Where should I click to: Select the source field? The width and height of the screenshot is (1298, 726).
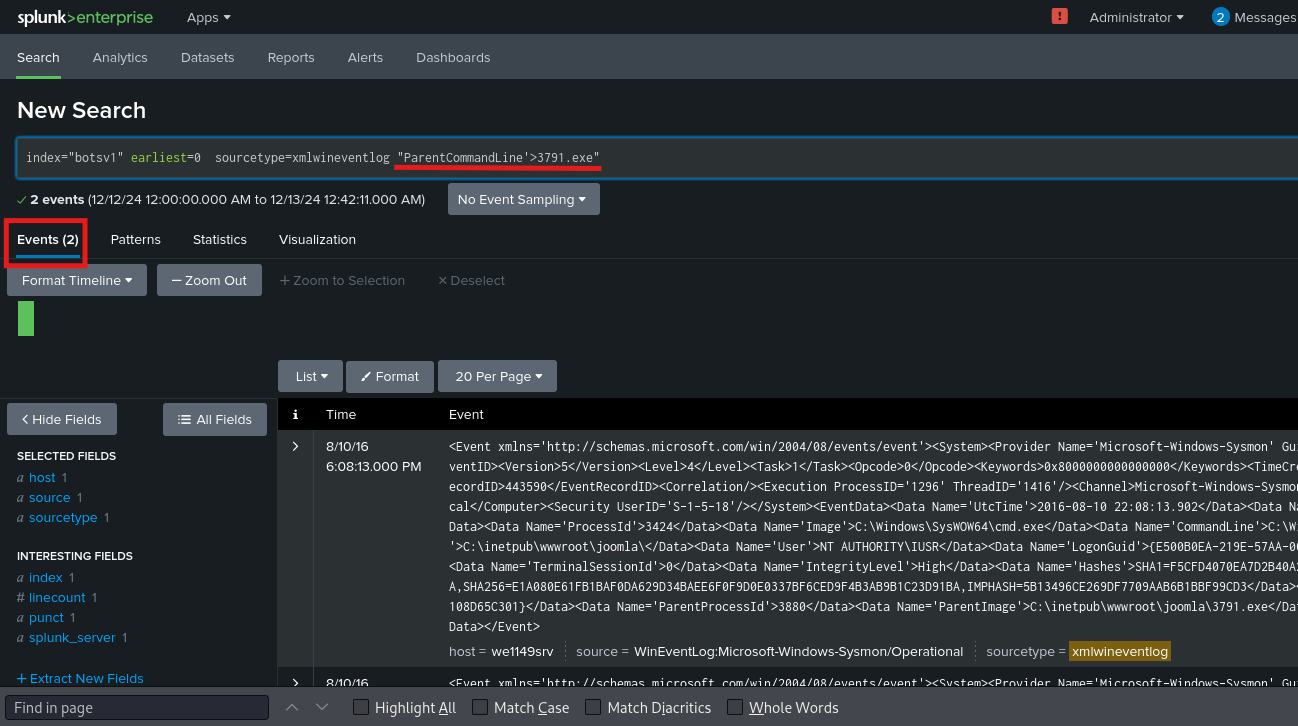pyautogui.click(x=49, y=498)
